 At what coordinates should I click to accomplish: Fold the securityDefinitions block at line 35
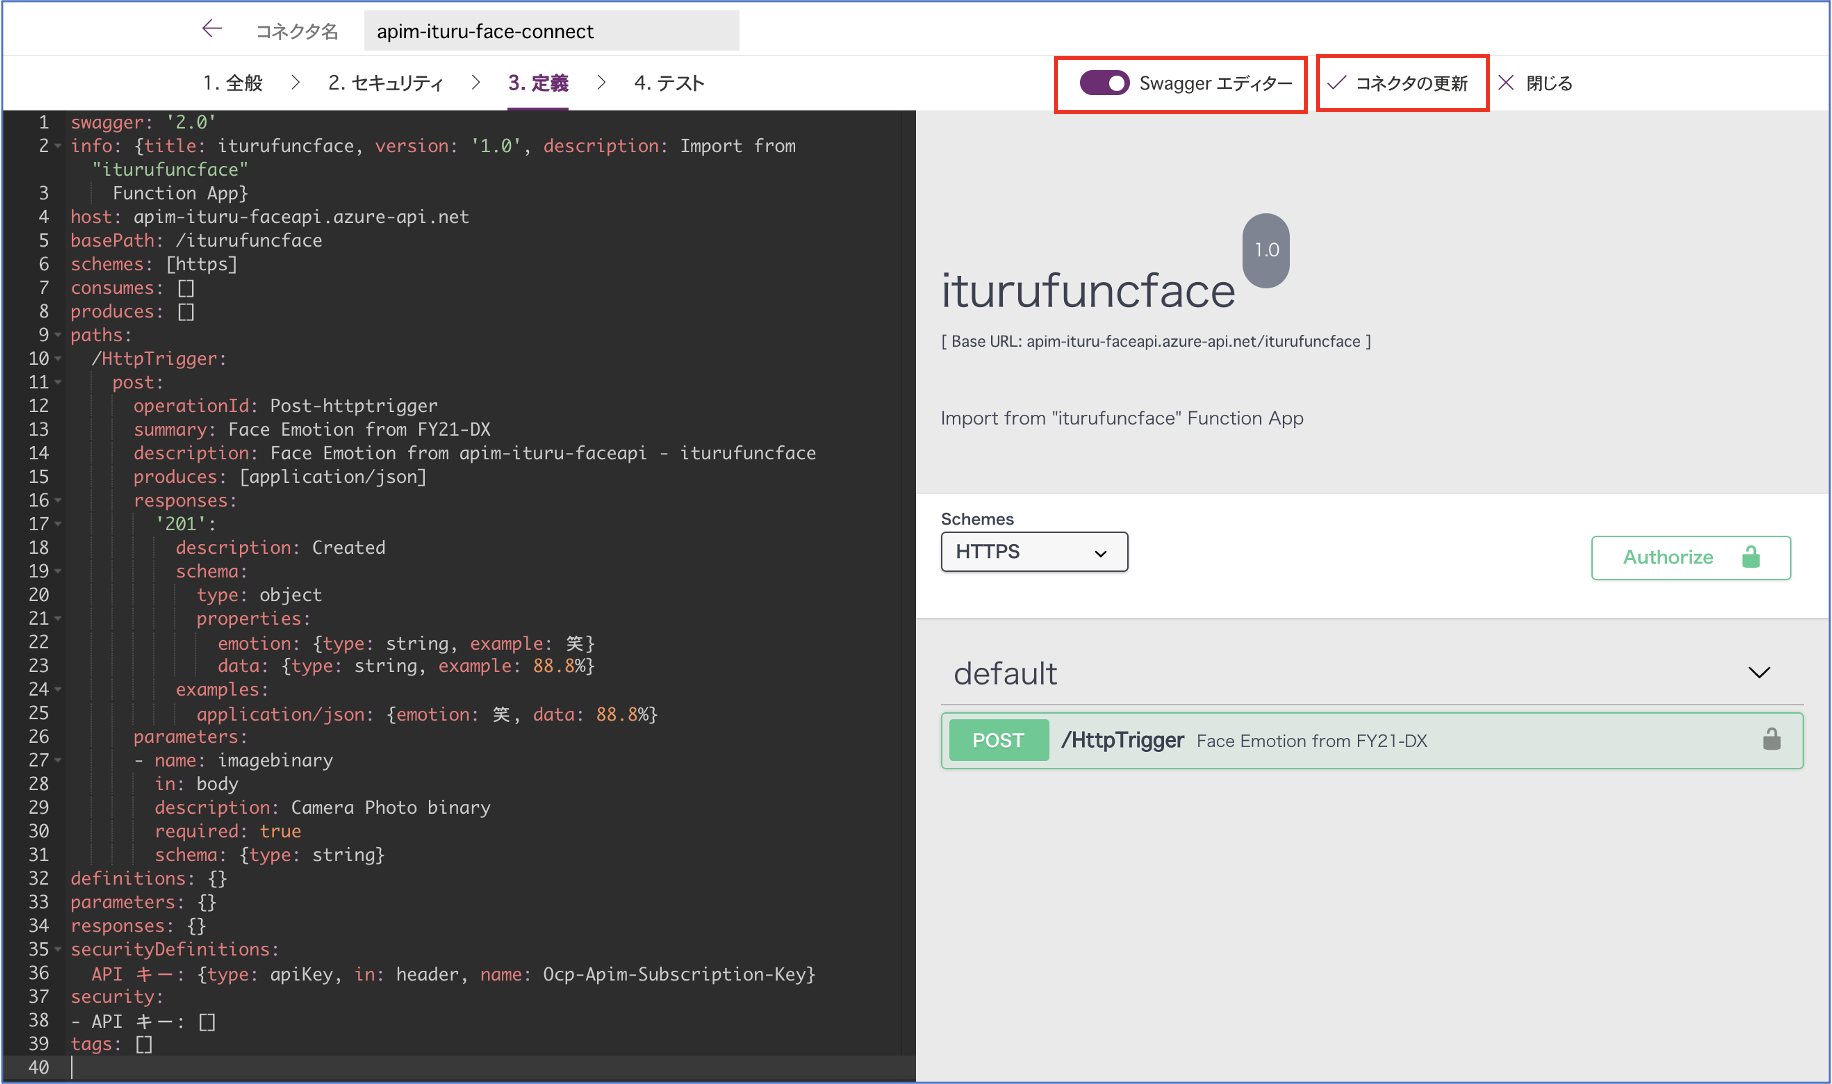[58, 950]
